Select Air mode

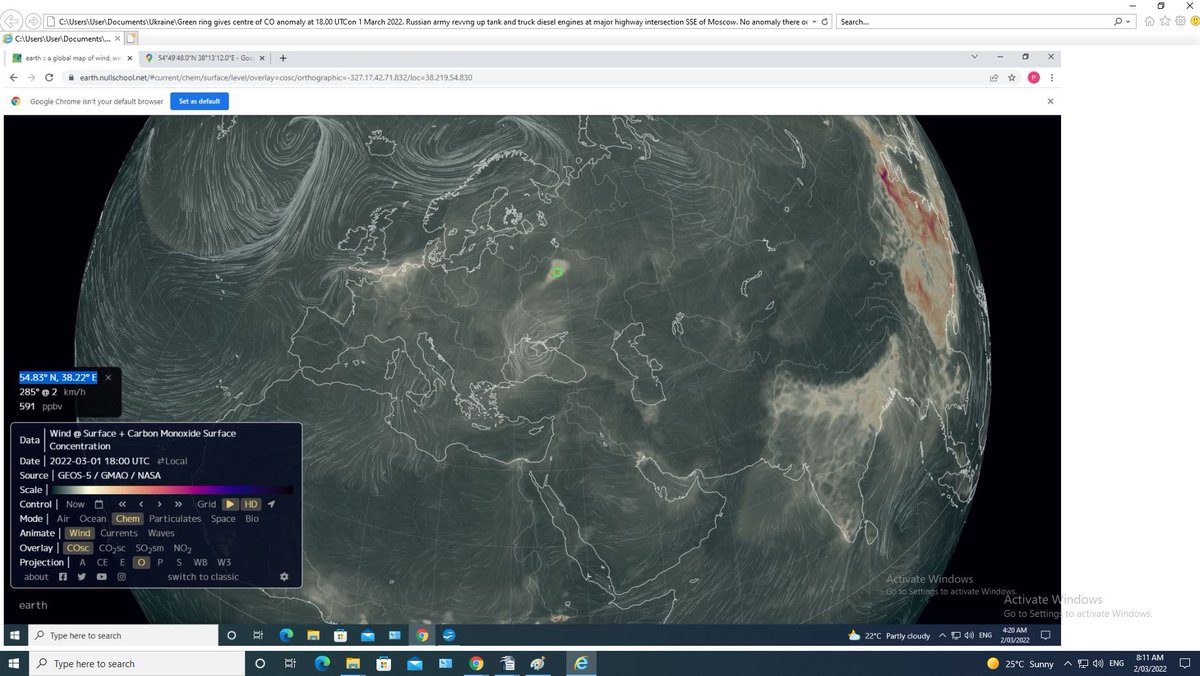click(x=63, y=519)
